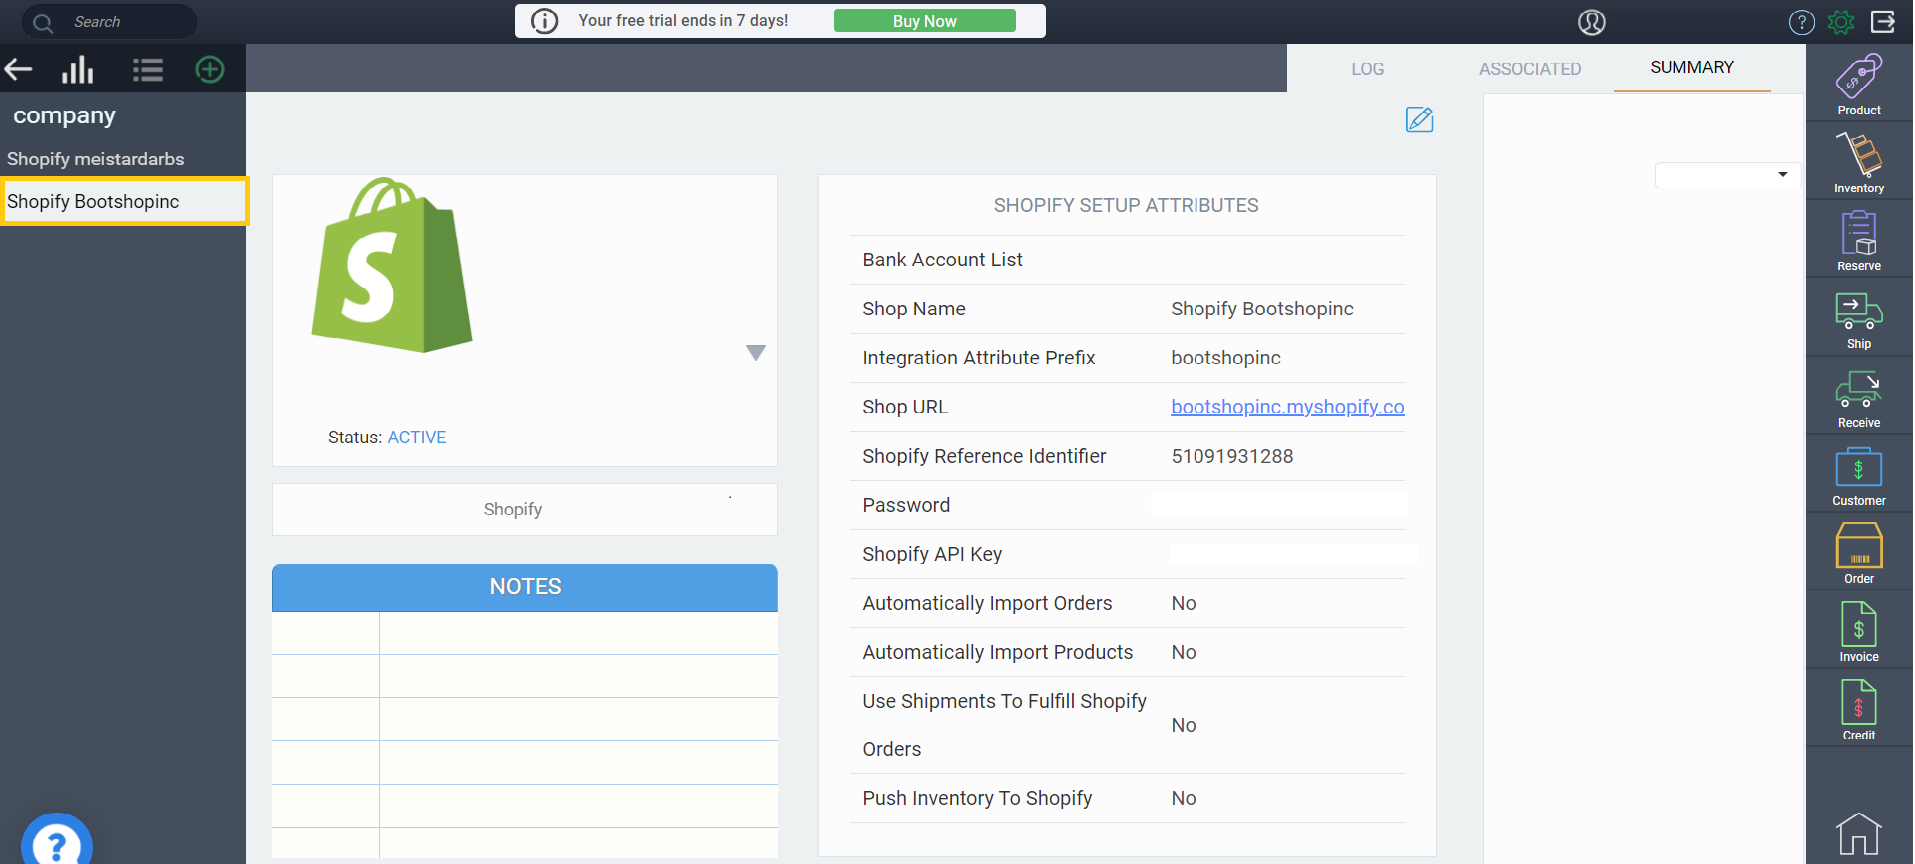Image resolution: width=1915 pixels, height=864 pixels.
Task: Open the Invoice module
Action: point(1859,632)
